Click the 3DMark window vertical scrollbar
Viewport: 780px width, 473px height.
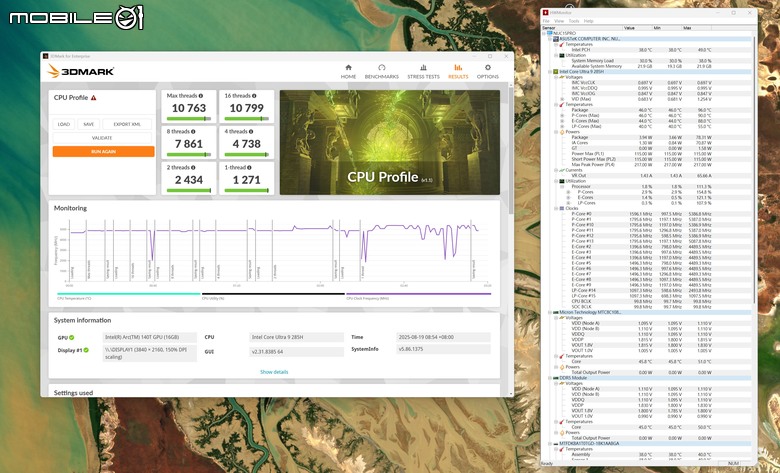[x=510, y=149]
